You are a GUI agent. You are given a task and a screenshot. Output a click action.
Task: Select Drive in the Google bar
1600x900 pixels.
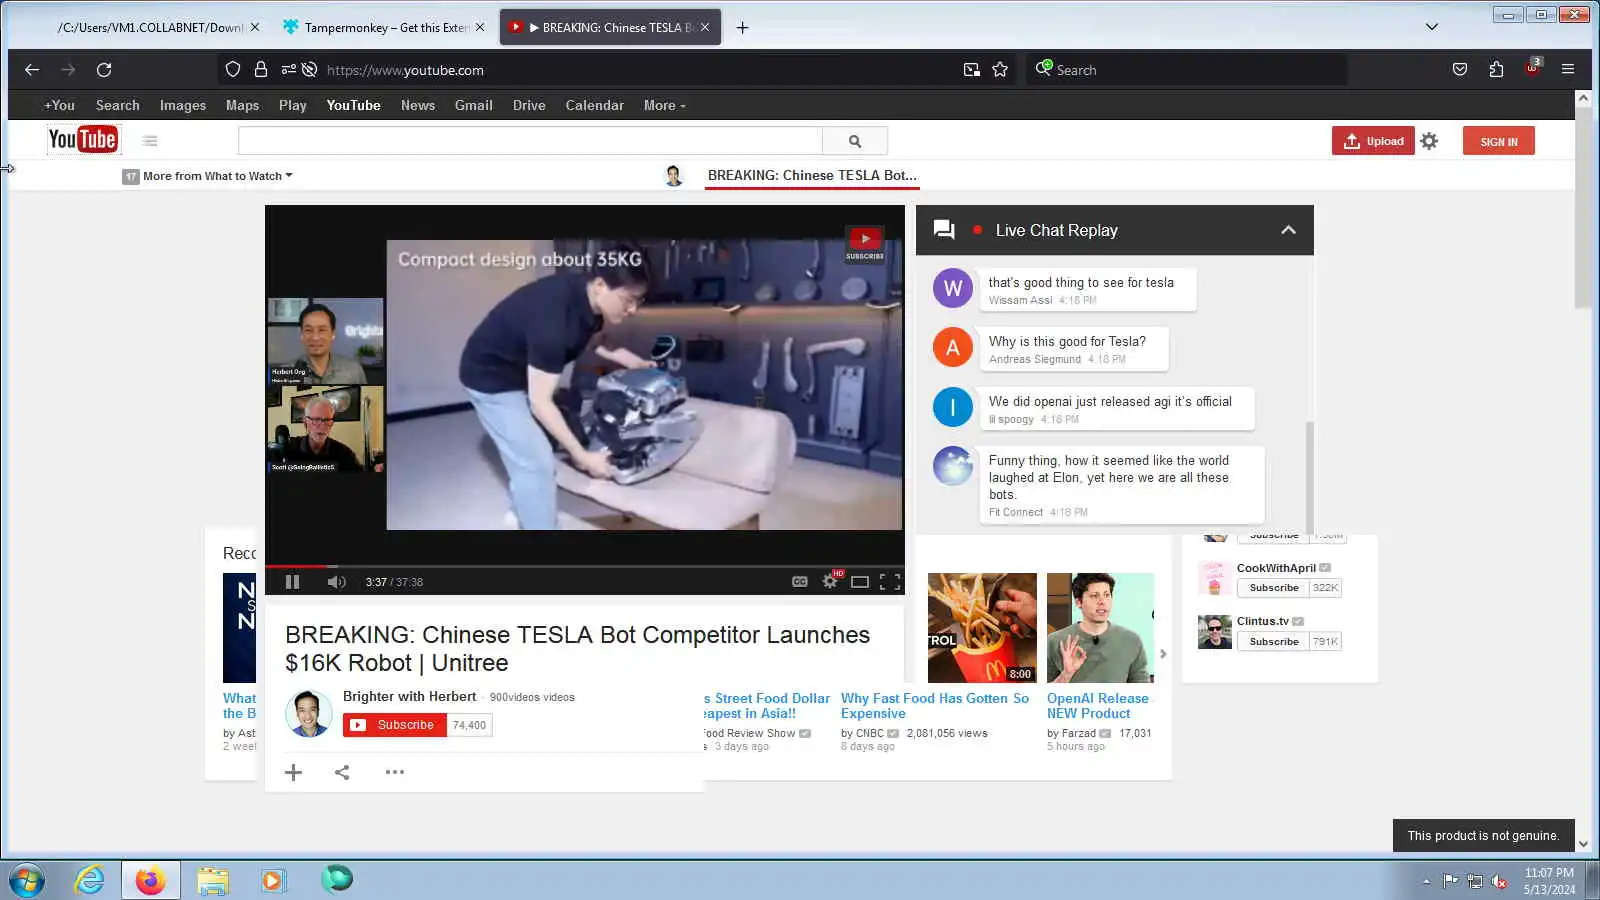[x=529, y=105]
